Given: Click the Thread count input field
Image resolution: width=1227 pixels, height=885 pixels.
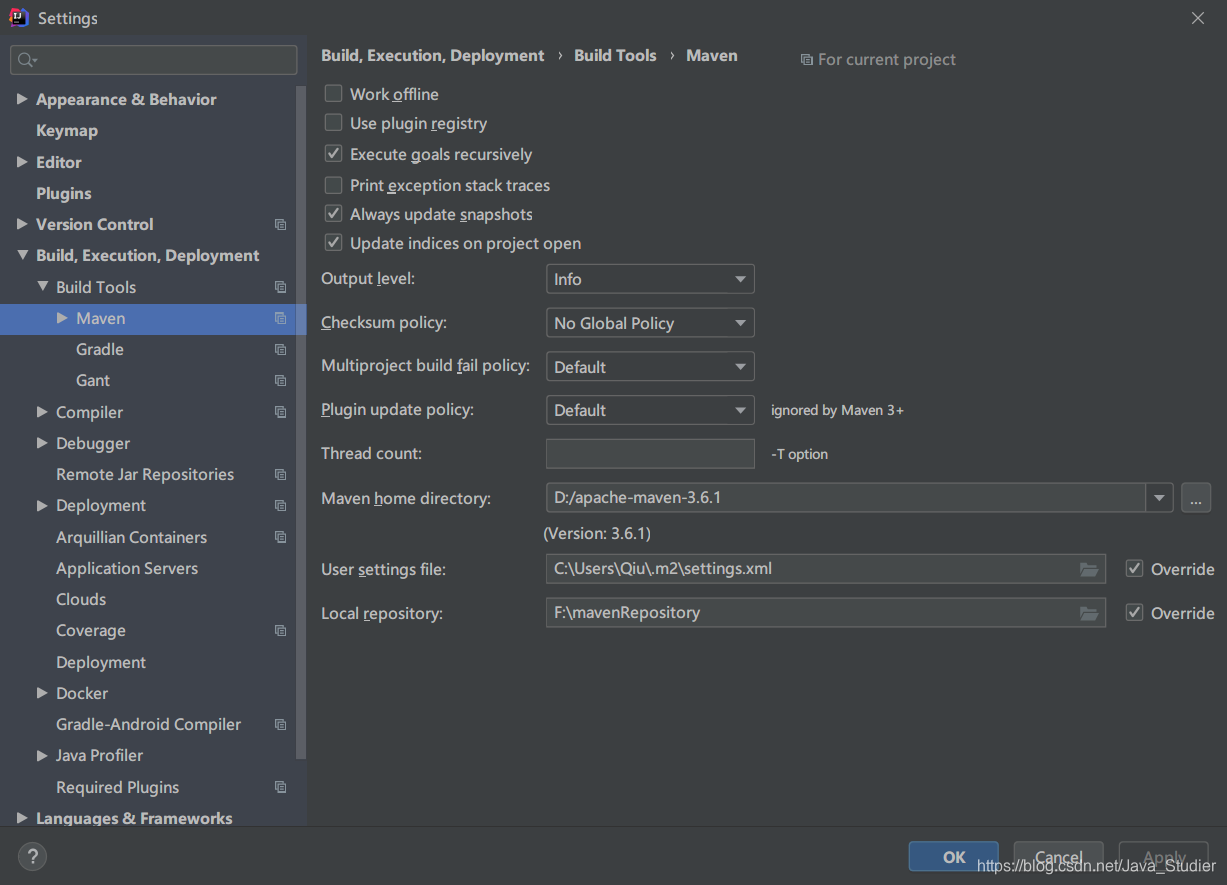Looking at the screenshot, I should click(650, 453).
